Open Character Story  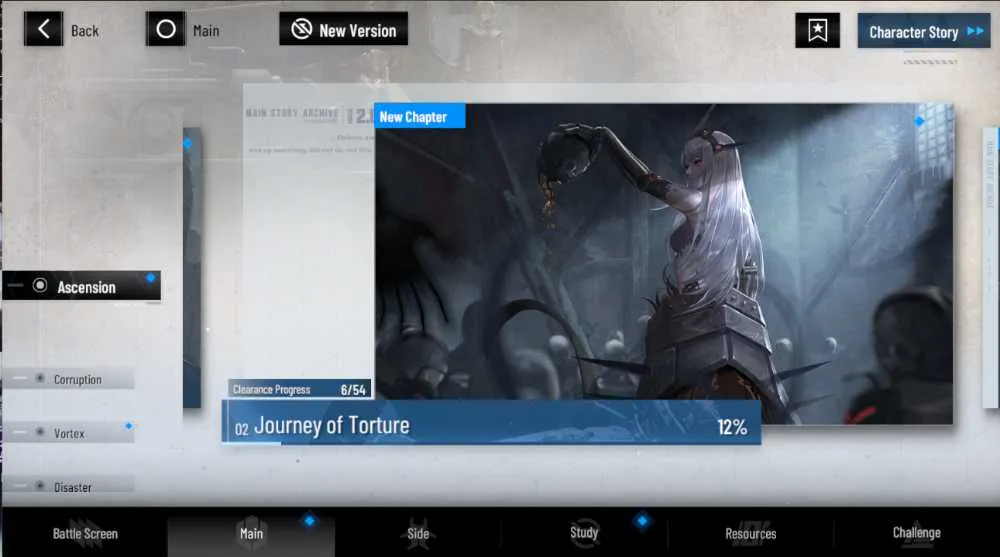coord(923,31)
